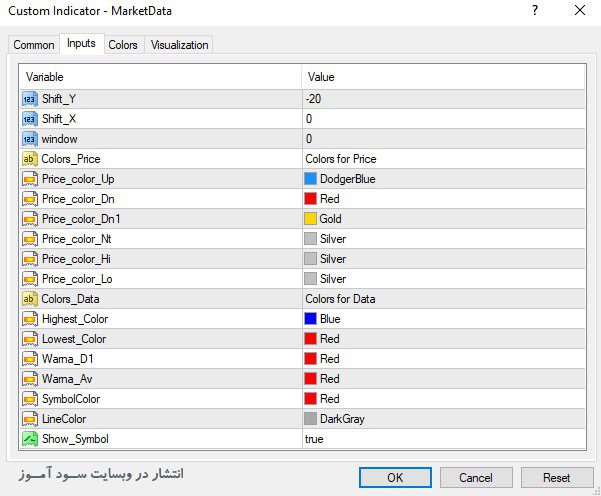
Task: Click the Red swatch for Lowest_Color
Action: (310, 338)
